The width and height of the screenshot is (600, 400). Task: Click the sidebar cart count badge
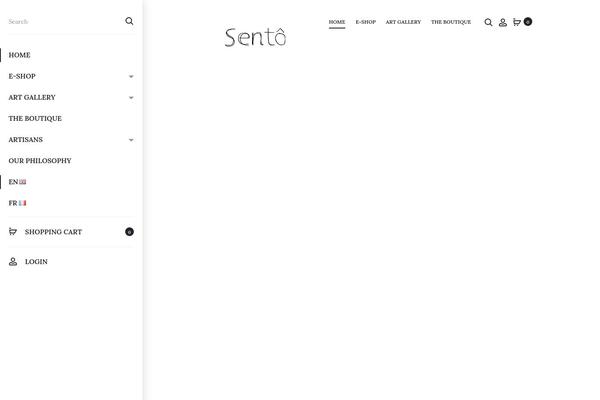click(x=129, y=232)
